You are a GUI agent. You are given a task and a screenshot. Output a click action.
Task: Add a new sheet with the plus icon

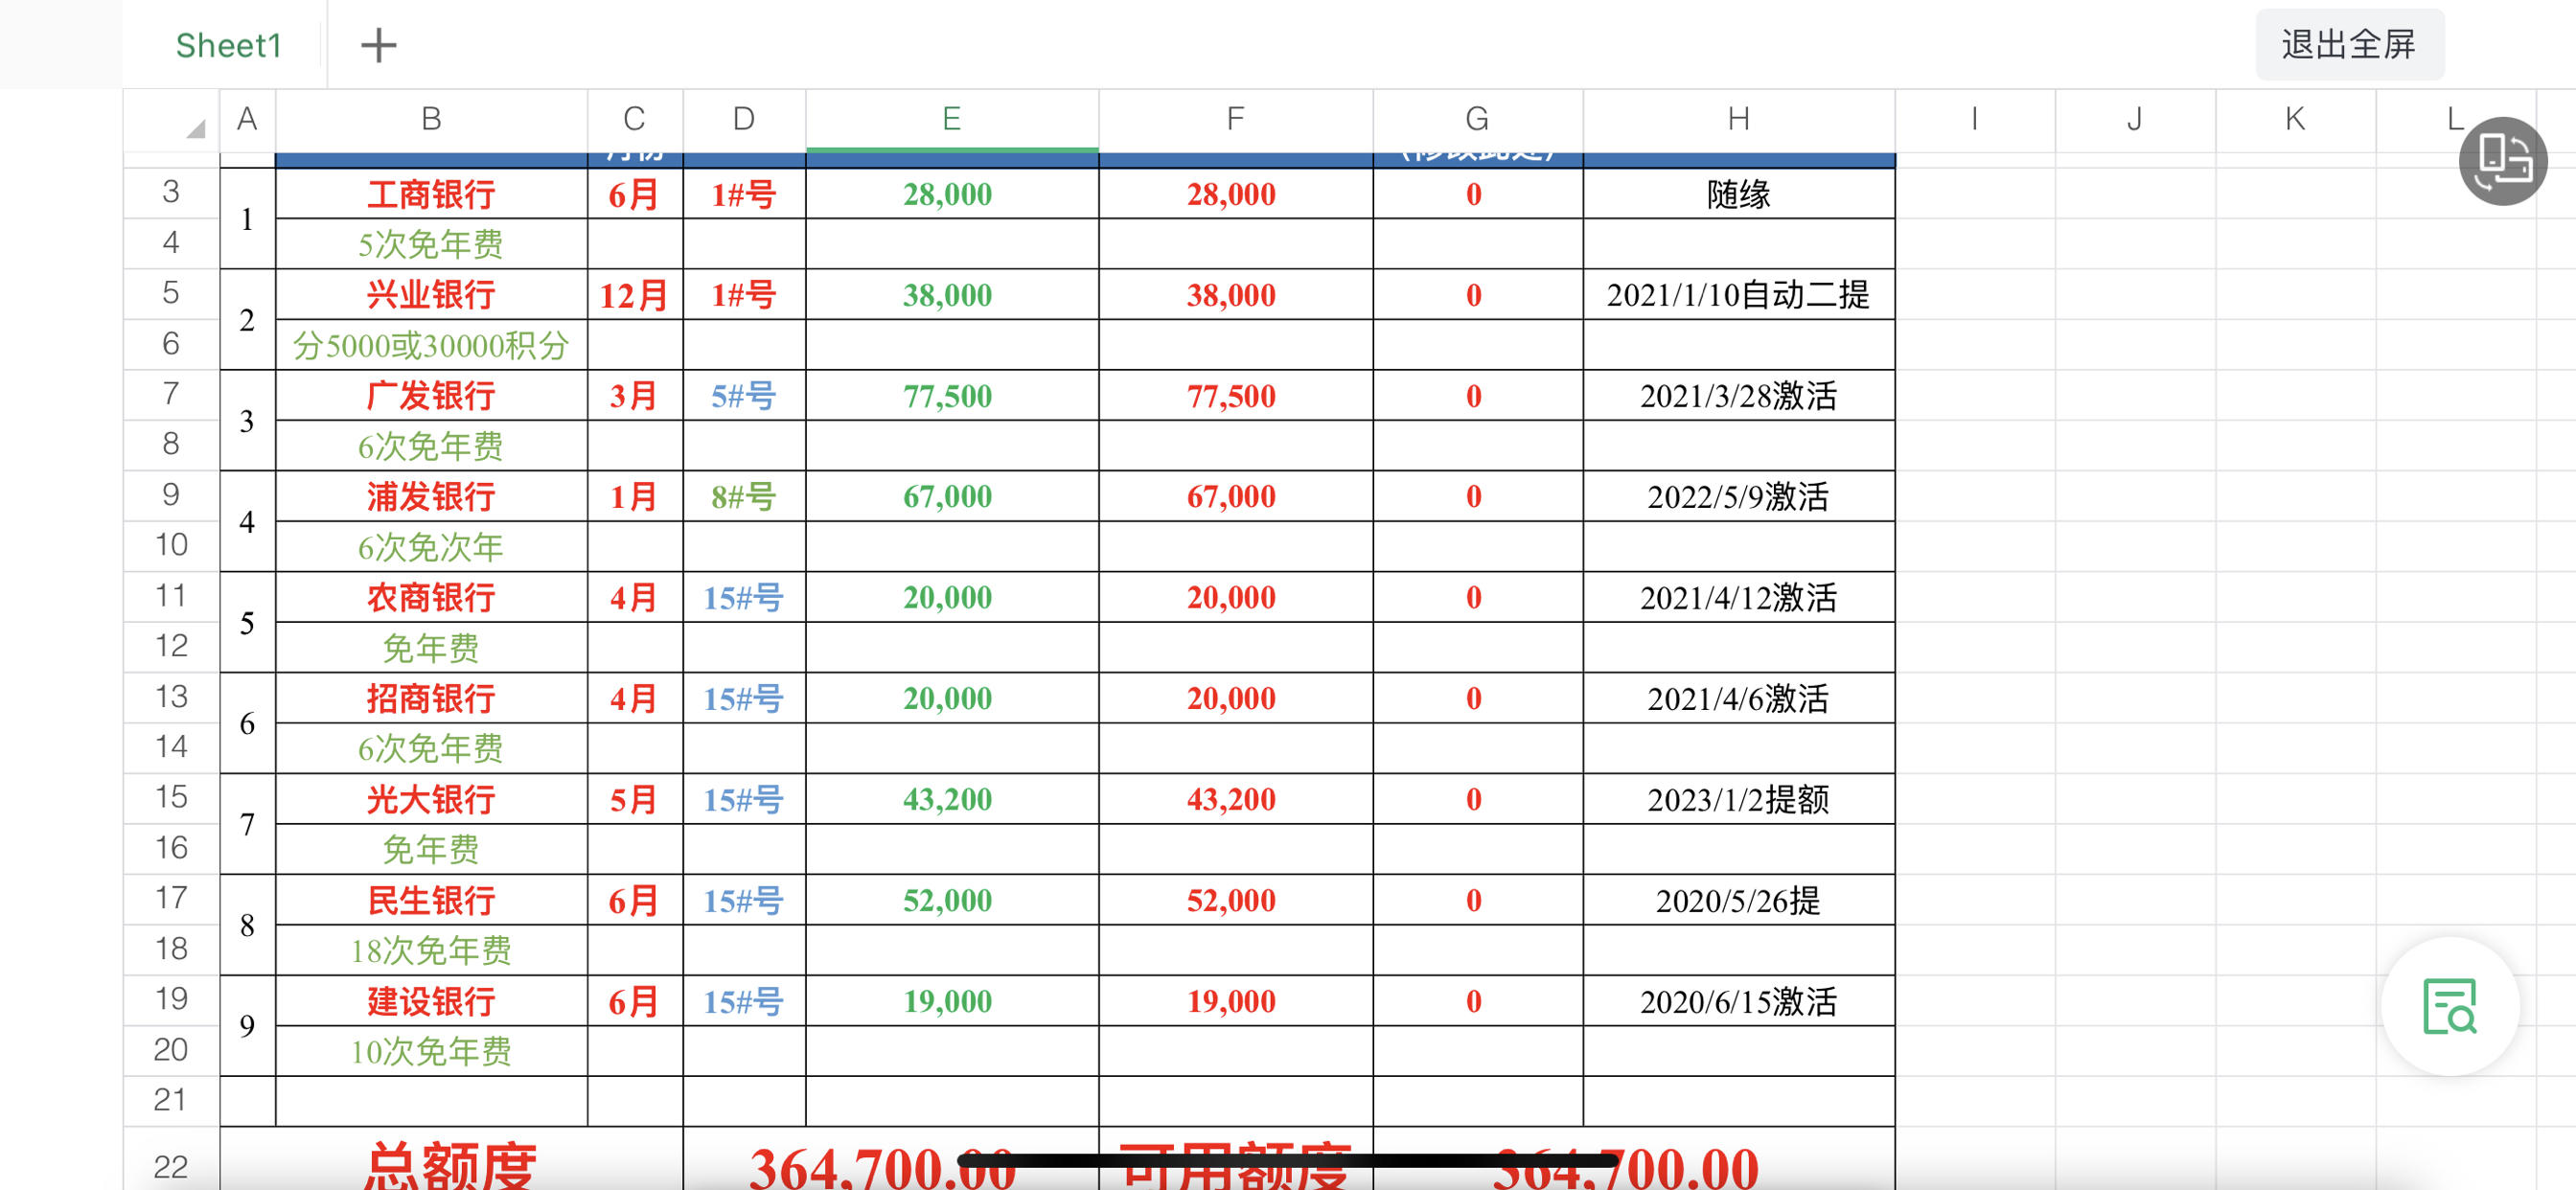[x=378, y=45]
